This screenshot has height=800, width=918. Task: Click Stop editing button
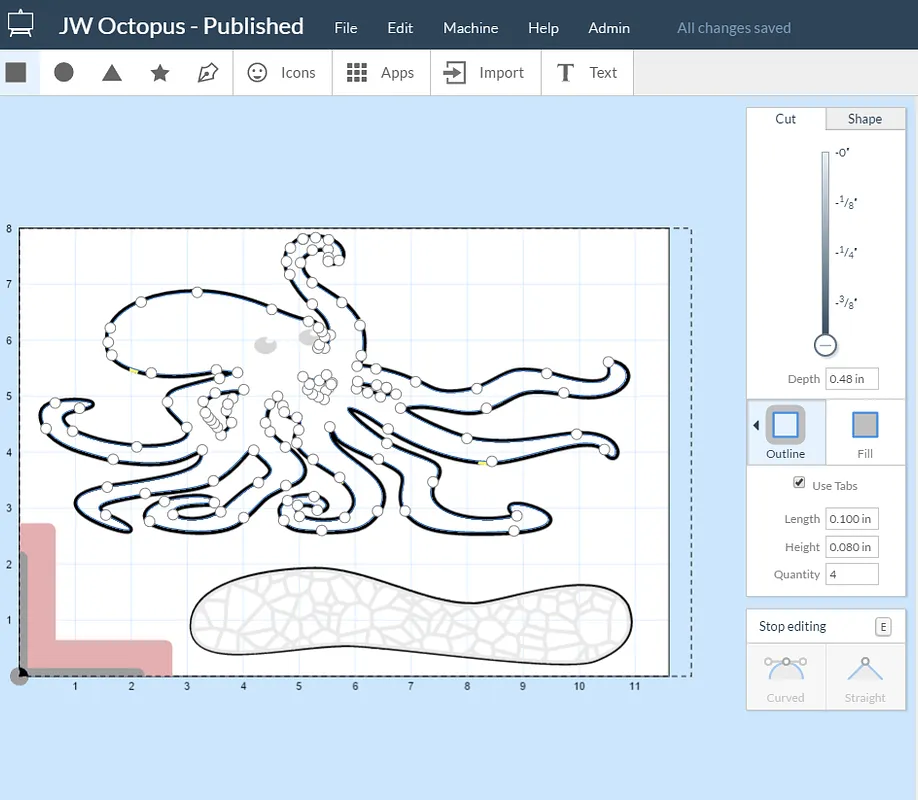(793, 626)
